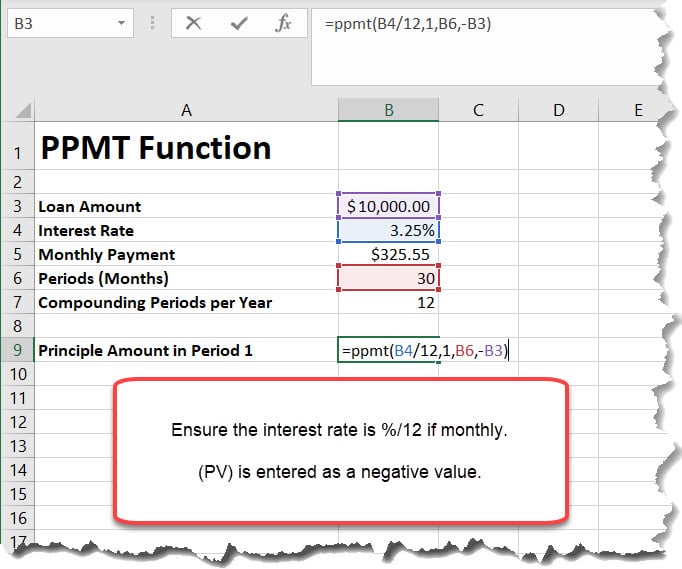Select row 12 header
Screen dimensions: 682x569
[18, 422]
